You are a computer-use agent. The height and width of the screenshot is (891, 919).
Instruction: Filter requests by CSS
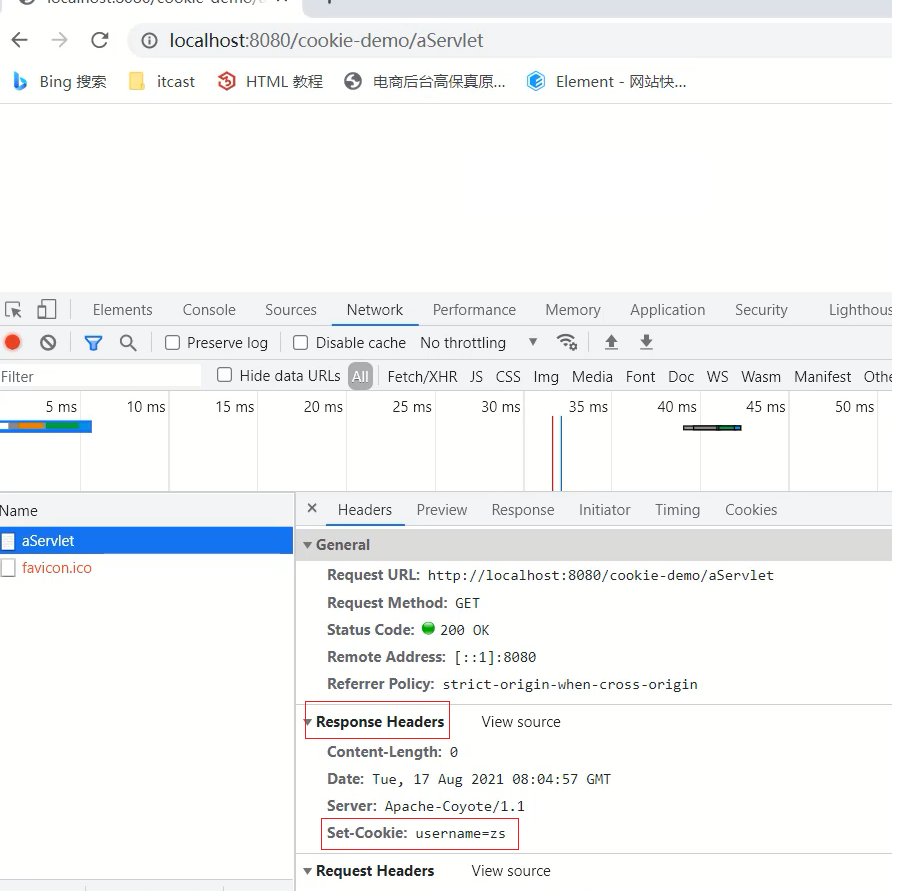click(x=508, y=376)
